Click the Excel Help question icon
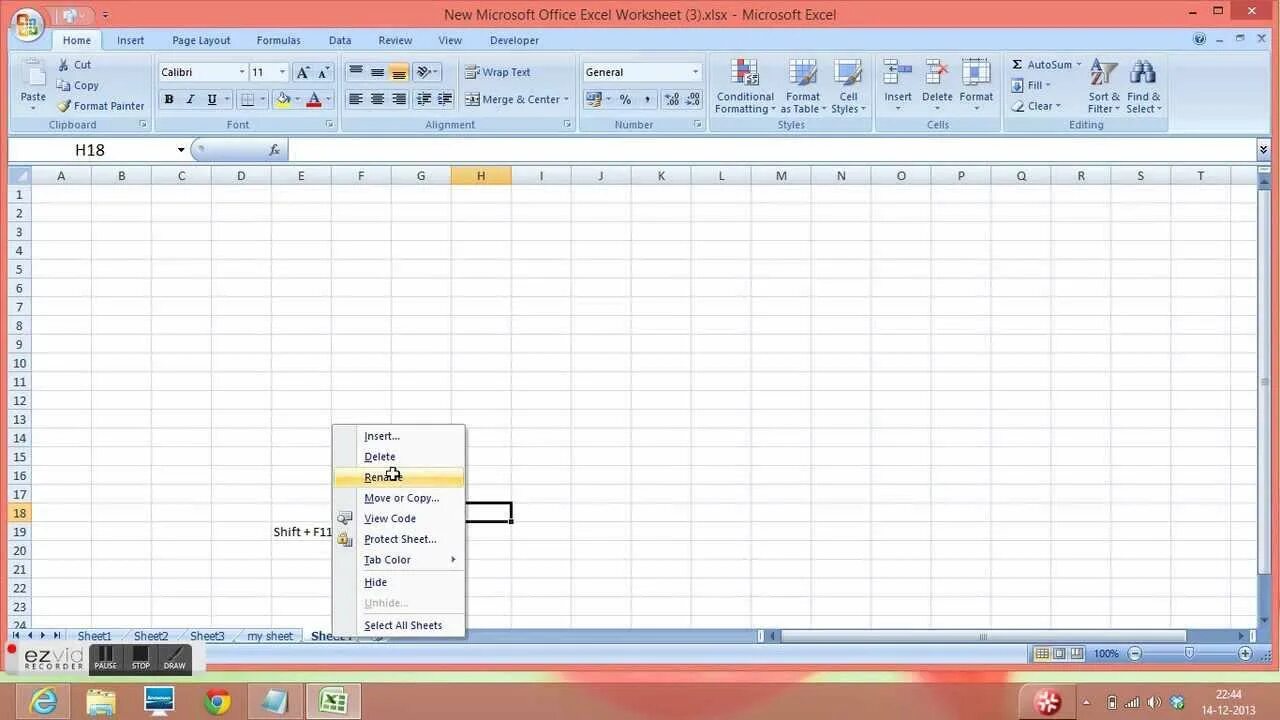Screen dimensions: 1280x720 click(1199, 40)
